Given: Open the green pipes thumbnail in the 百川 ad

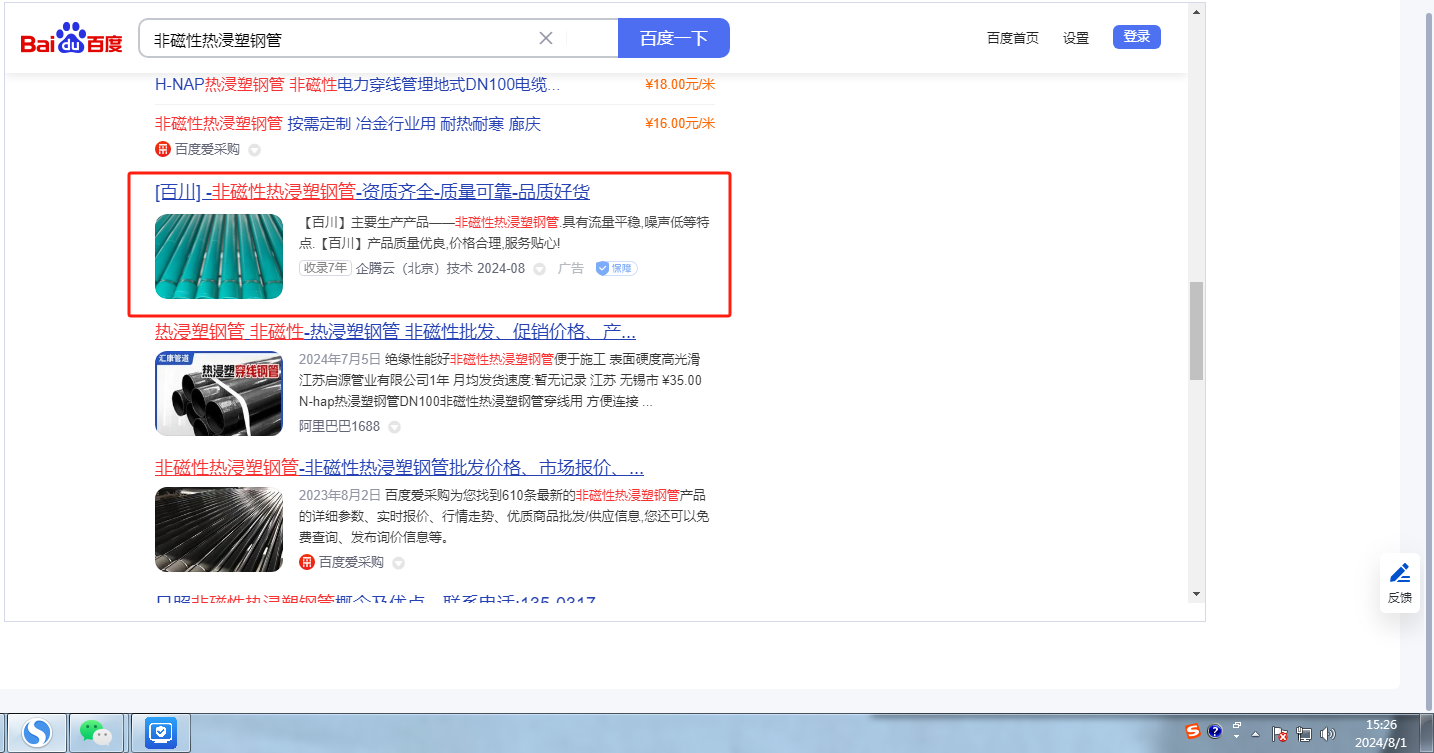Looking at the screenshot, I should [x=219, y=256].
